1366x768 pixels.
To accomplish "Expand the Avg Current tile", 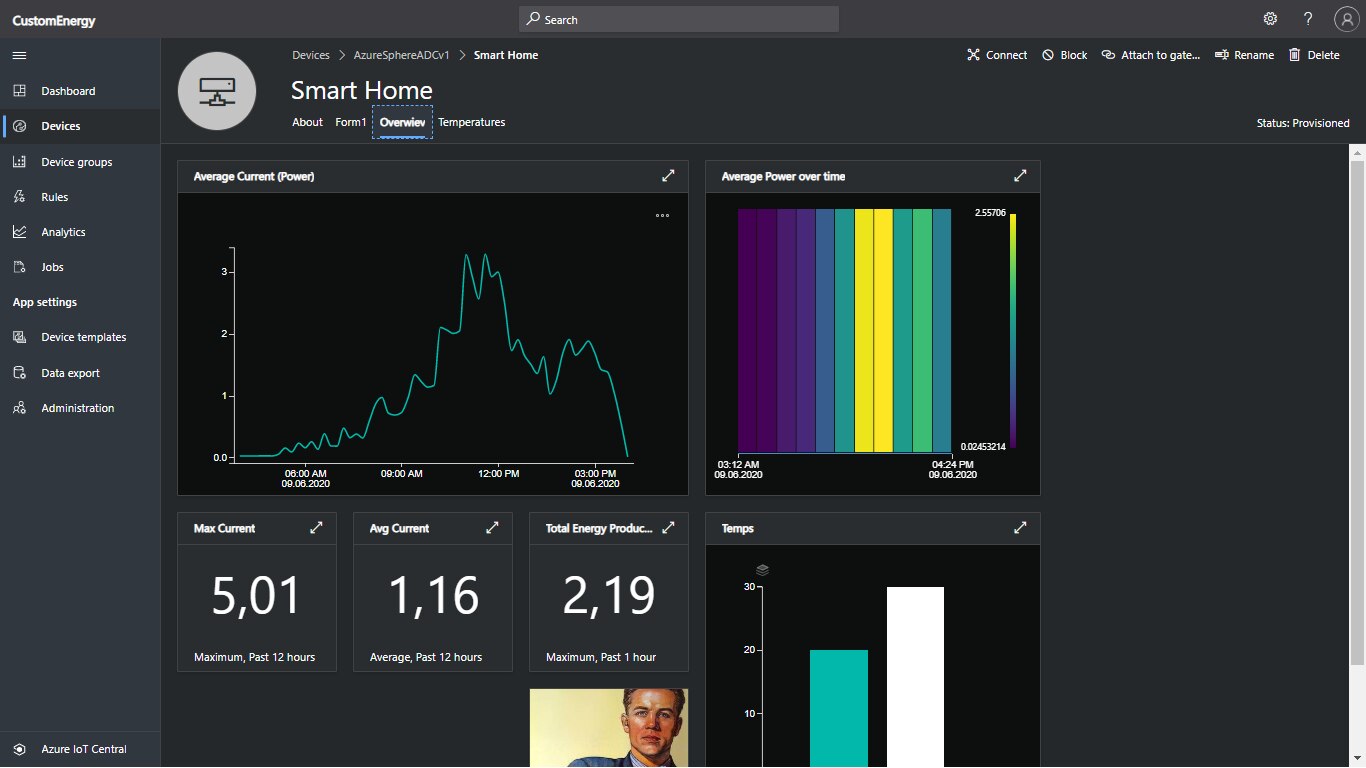I will 492,528.
